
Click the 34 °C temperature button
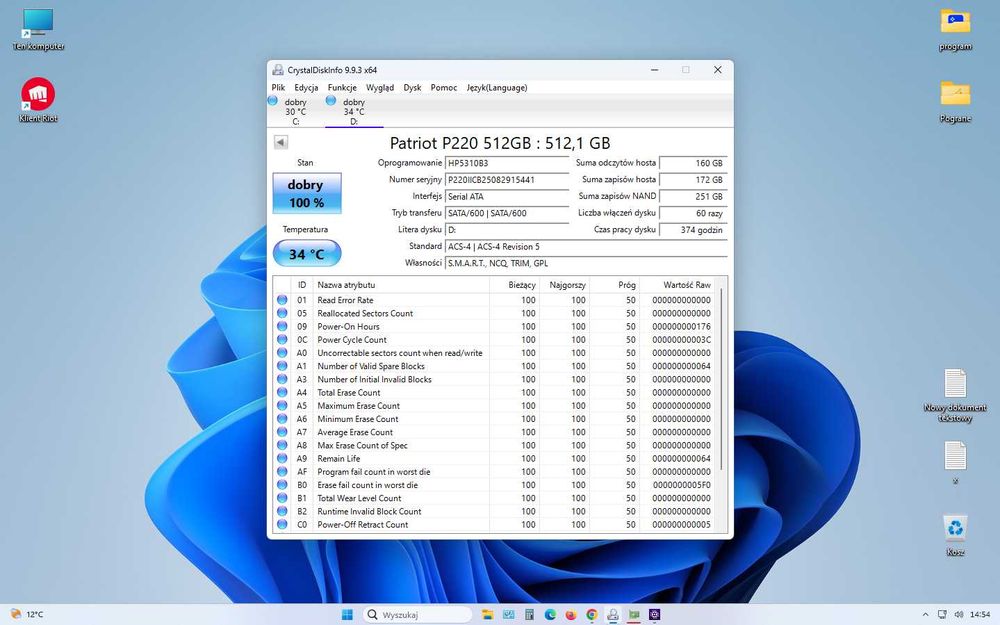pos(307,254)
